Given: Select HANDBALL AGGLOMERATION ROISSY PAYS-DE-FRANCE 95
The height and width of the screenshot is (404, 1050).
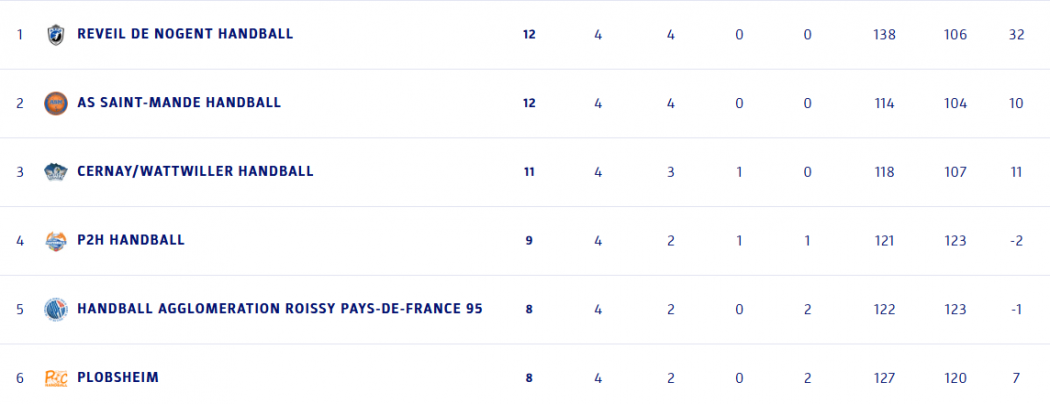Looking at the screenshot, I should point(279,309).
